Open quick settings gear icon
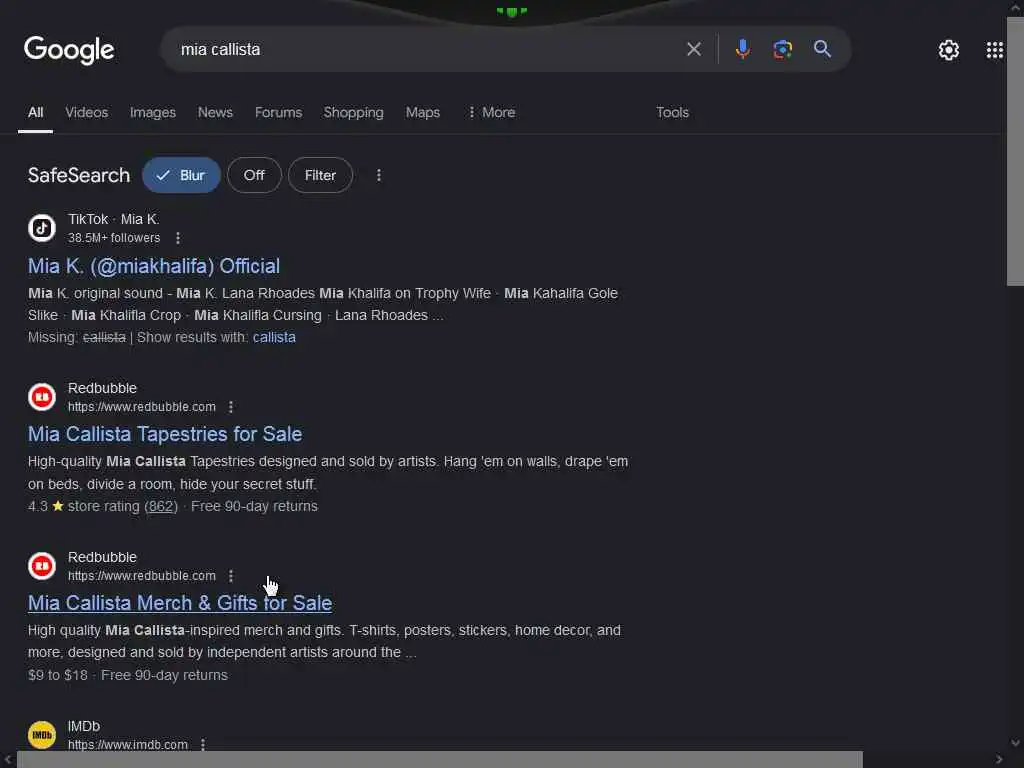This screenshot has width=1024, height=768. [x=948, y=50]
